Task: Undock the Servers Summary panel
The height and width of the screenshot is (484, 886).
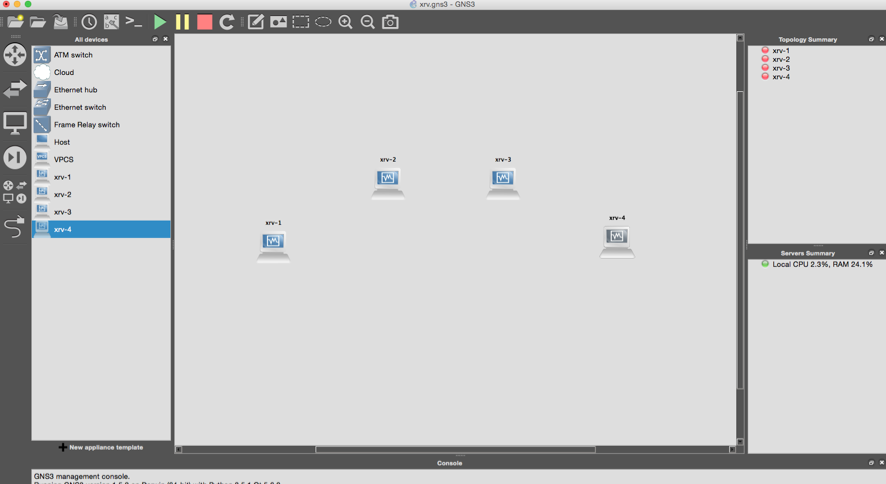Action: (x=871, y=252)
